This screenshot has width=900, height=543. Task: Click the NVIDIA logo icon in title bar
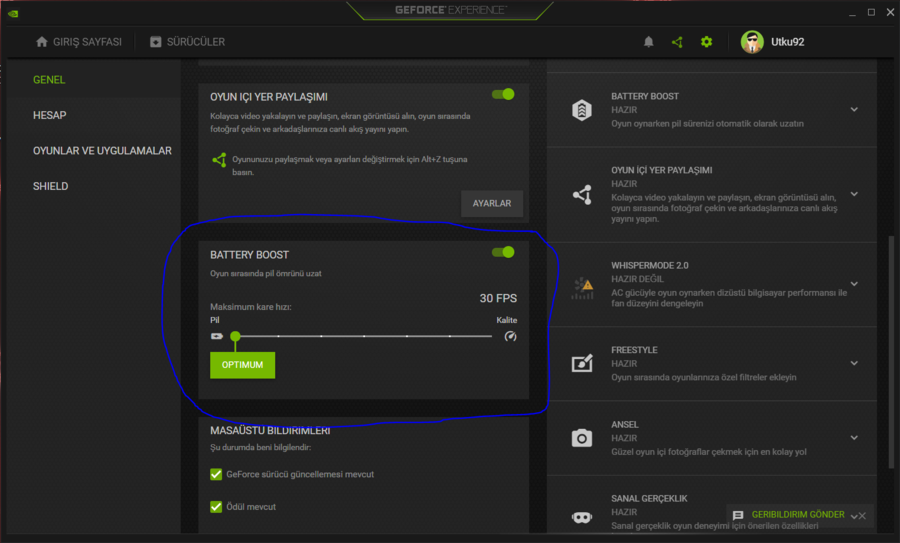(13, 13)
